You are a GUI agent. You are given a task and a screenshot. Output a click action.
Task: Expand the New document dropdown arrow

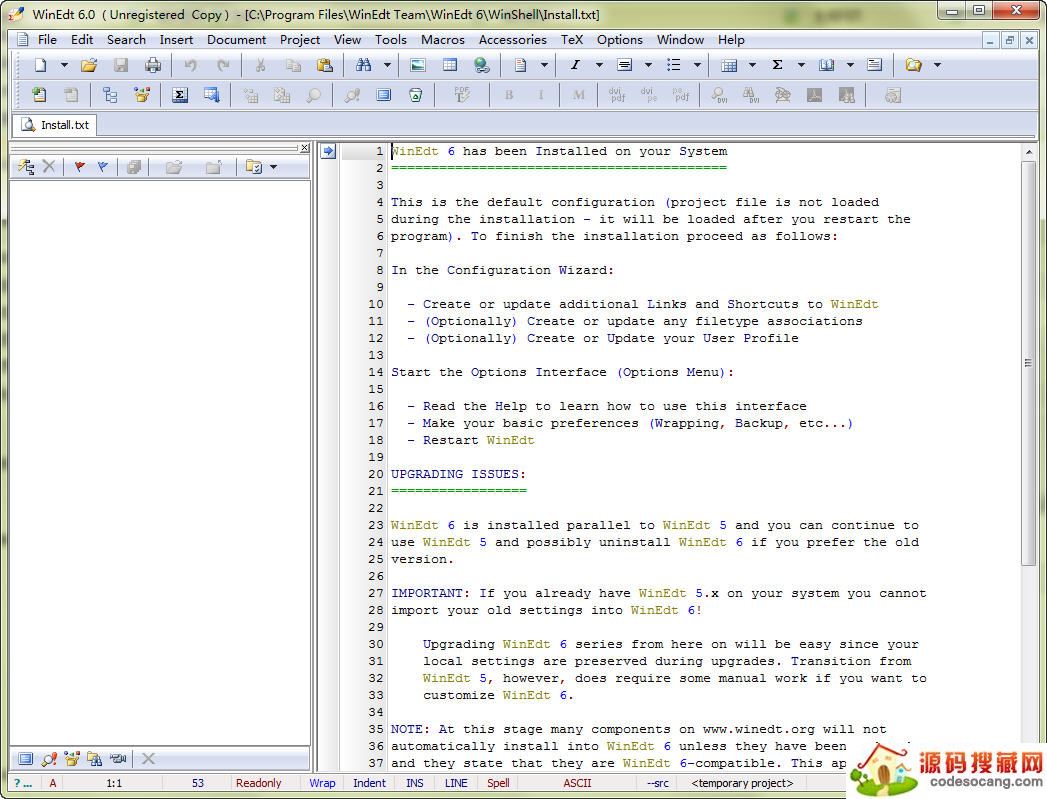click(x=64, y=65)
